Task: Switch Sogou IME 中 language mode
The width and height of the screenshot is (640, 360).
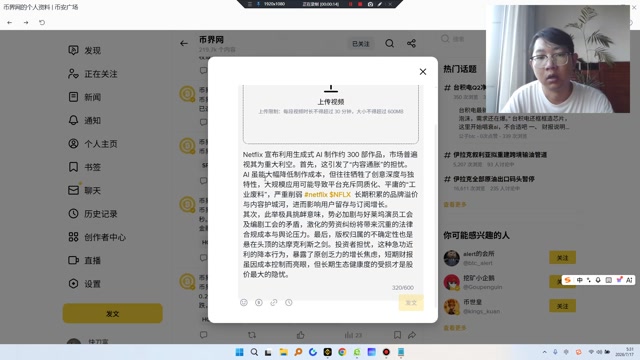Action: click(580, 280)
